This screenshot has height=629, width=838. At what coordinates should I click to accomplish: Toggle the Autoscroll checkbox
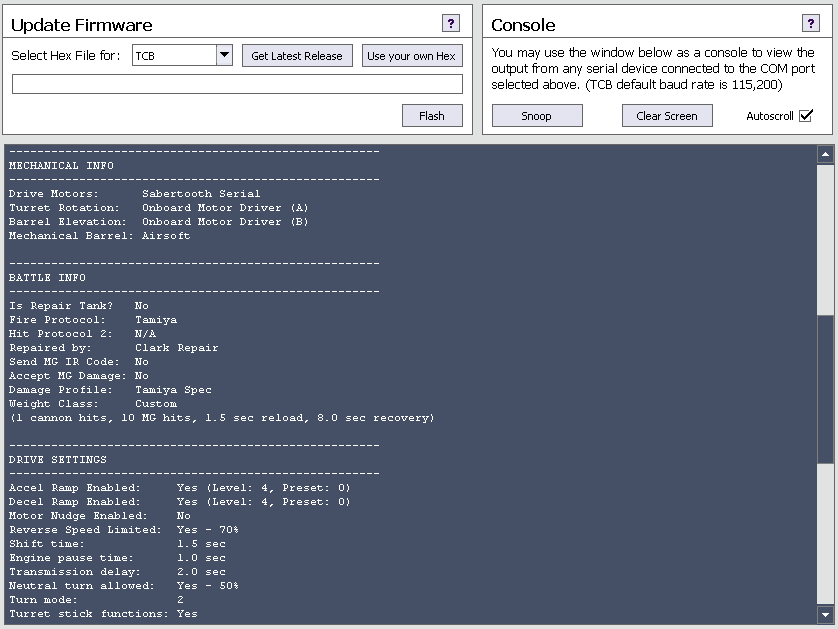point(806,116)
